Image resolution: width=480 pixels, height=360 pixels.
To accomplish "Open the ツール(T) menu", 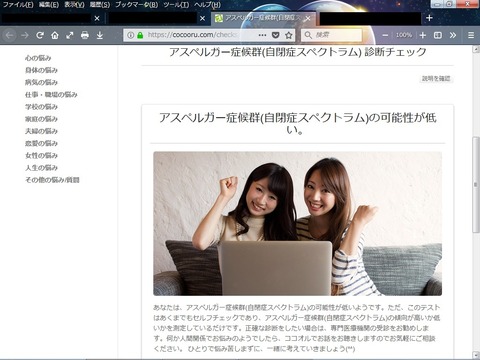I will click(176, 5).
